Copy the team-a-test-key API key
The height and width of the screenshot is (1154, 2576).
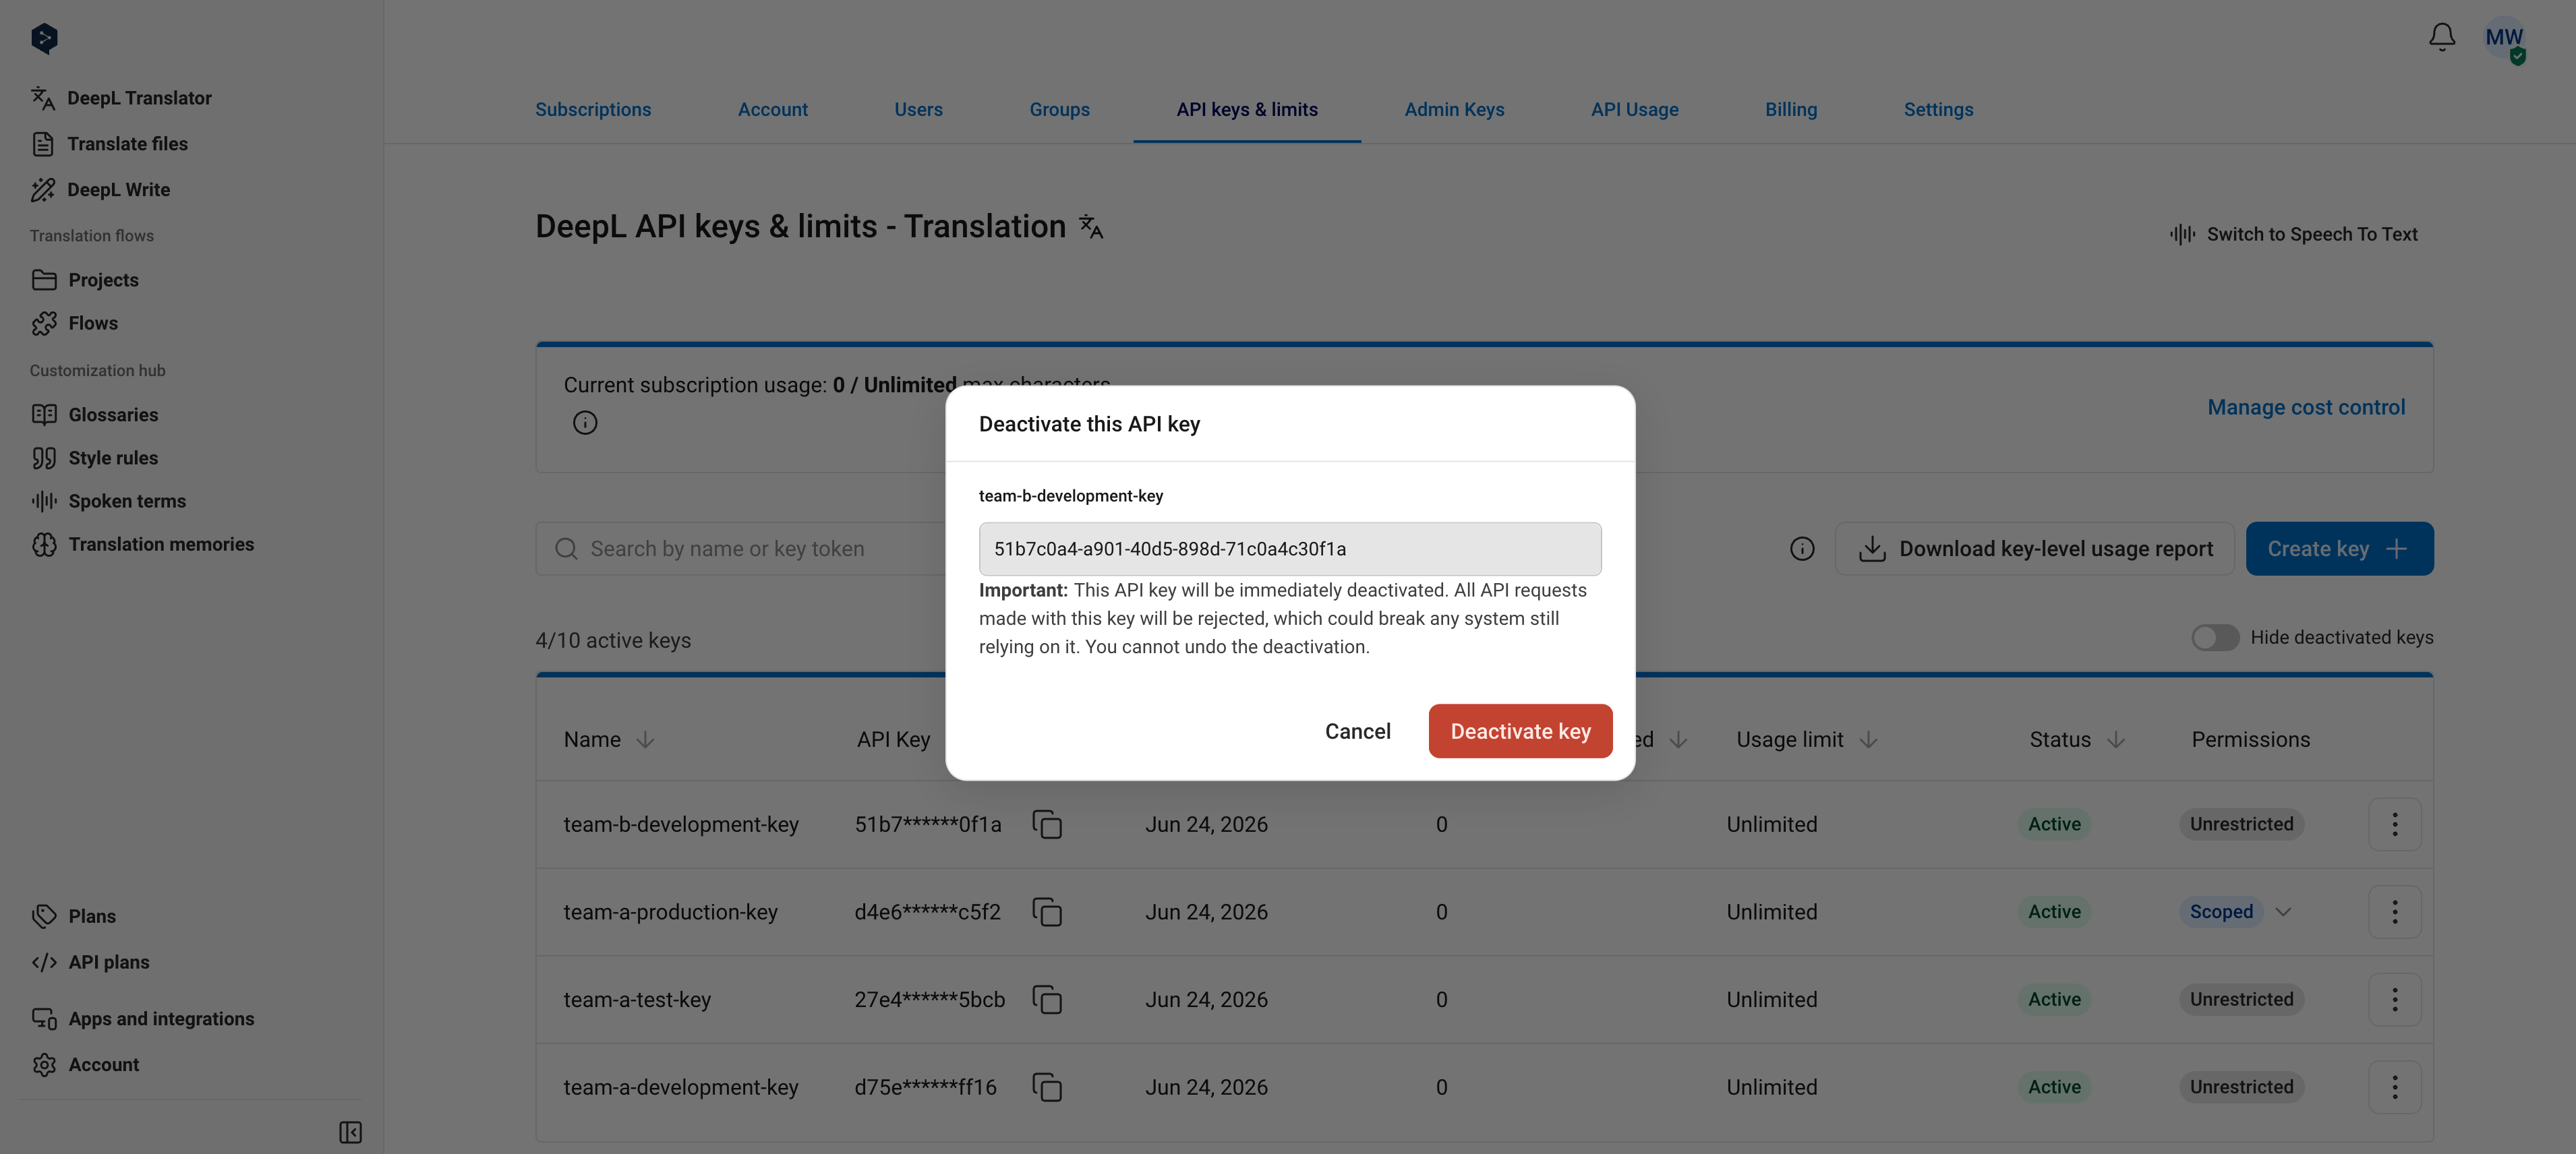tap(1047, 1000)
